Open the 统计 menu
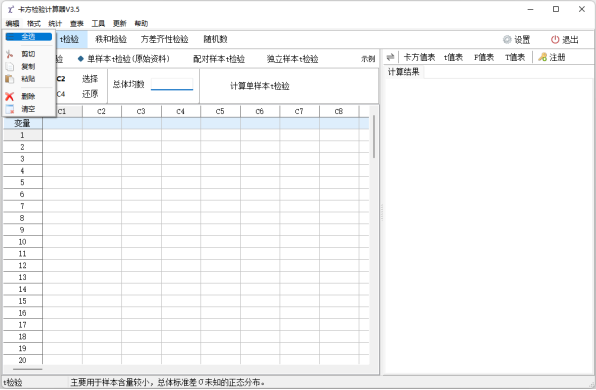 click(x=55, y=24)
